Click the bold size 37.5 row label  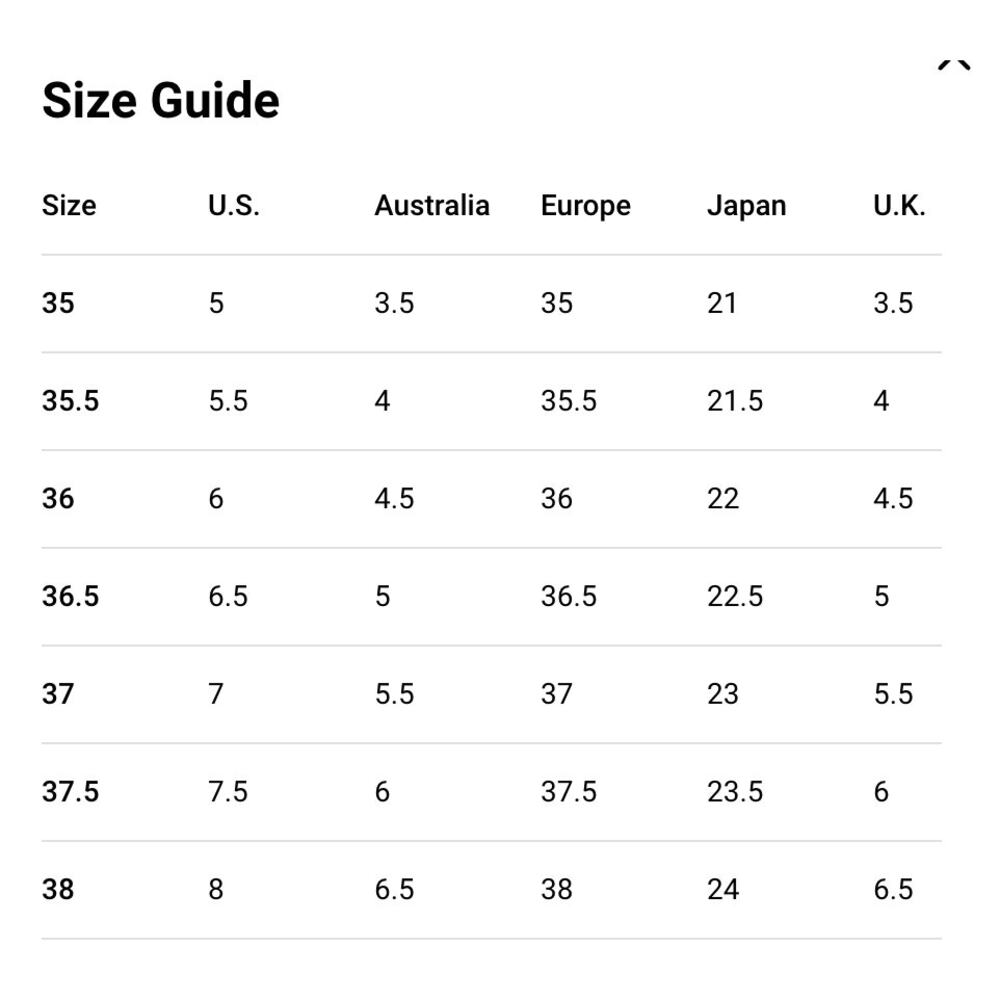pos(71,792)
